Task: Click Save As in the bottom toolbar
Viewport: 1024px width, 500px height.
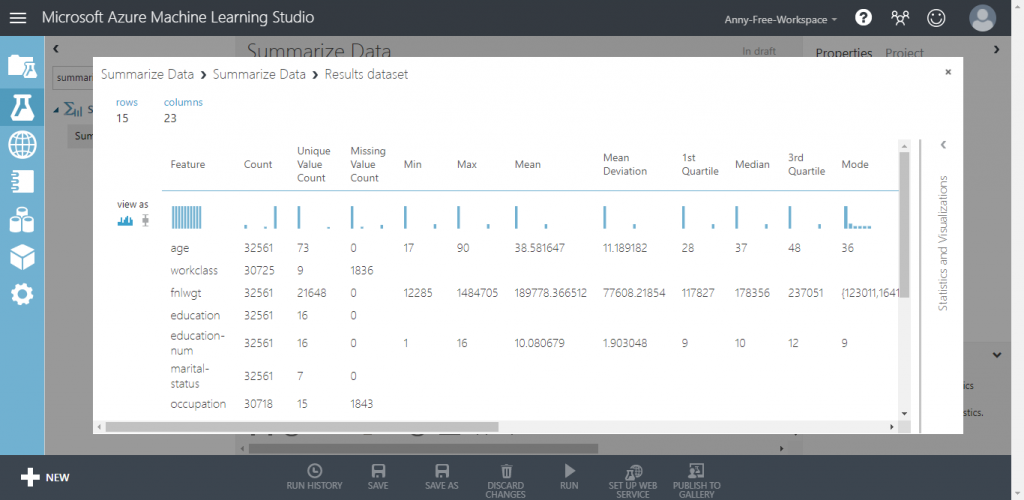Action: coord(442,477)
